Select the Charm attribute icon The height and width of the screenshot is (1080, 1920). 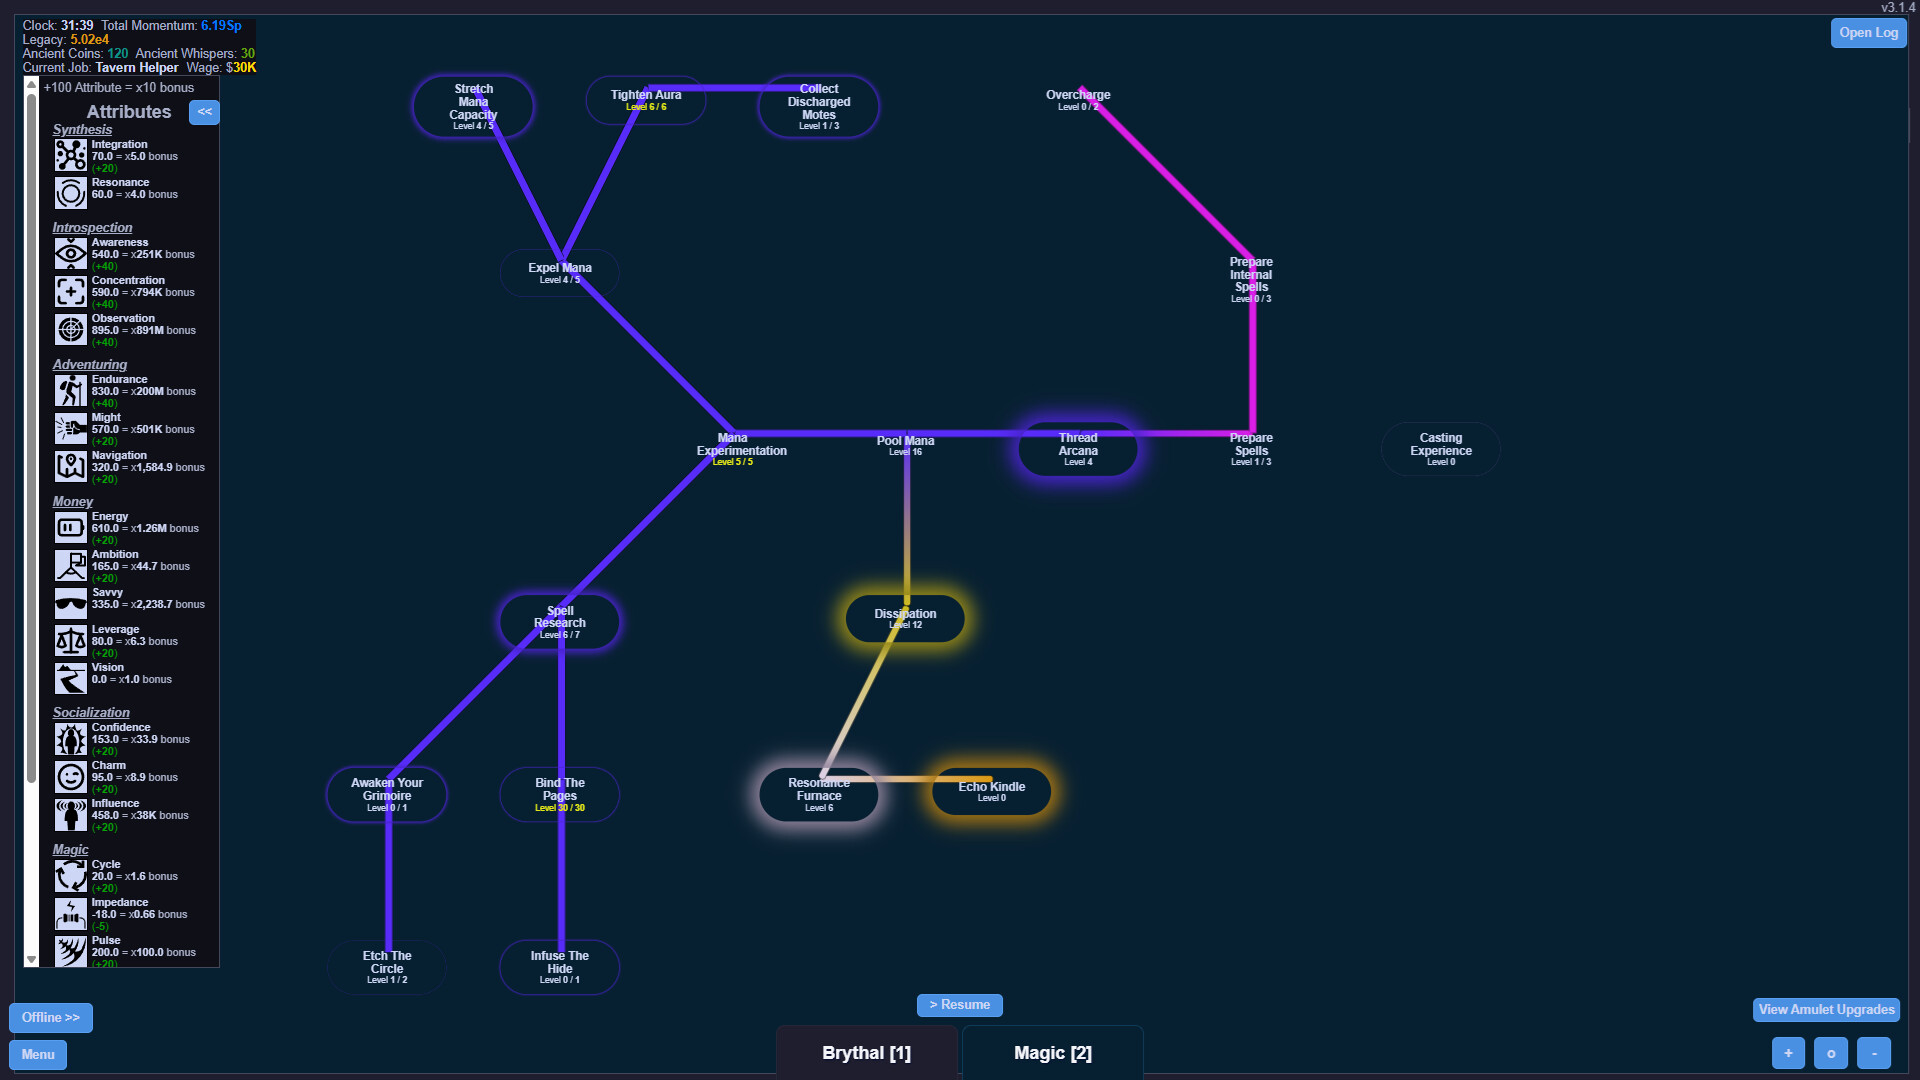tap(70, 776)
